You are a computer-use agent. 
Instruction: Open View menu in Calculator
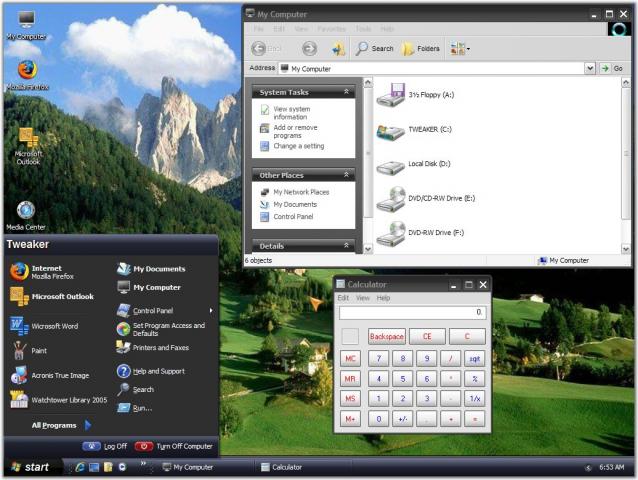click(363, 298)
